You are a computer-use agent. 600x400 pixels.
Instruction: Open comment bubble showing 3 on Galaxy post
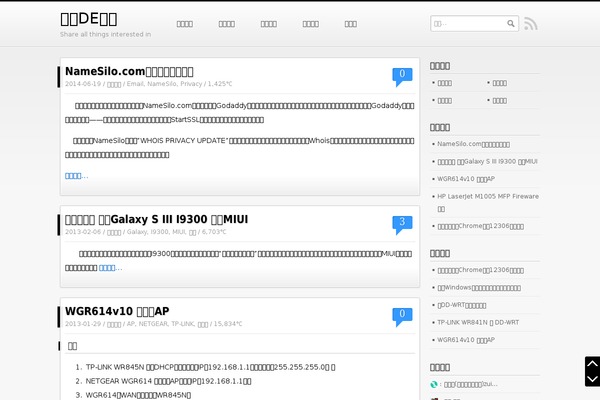point(402,225)
